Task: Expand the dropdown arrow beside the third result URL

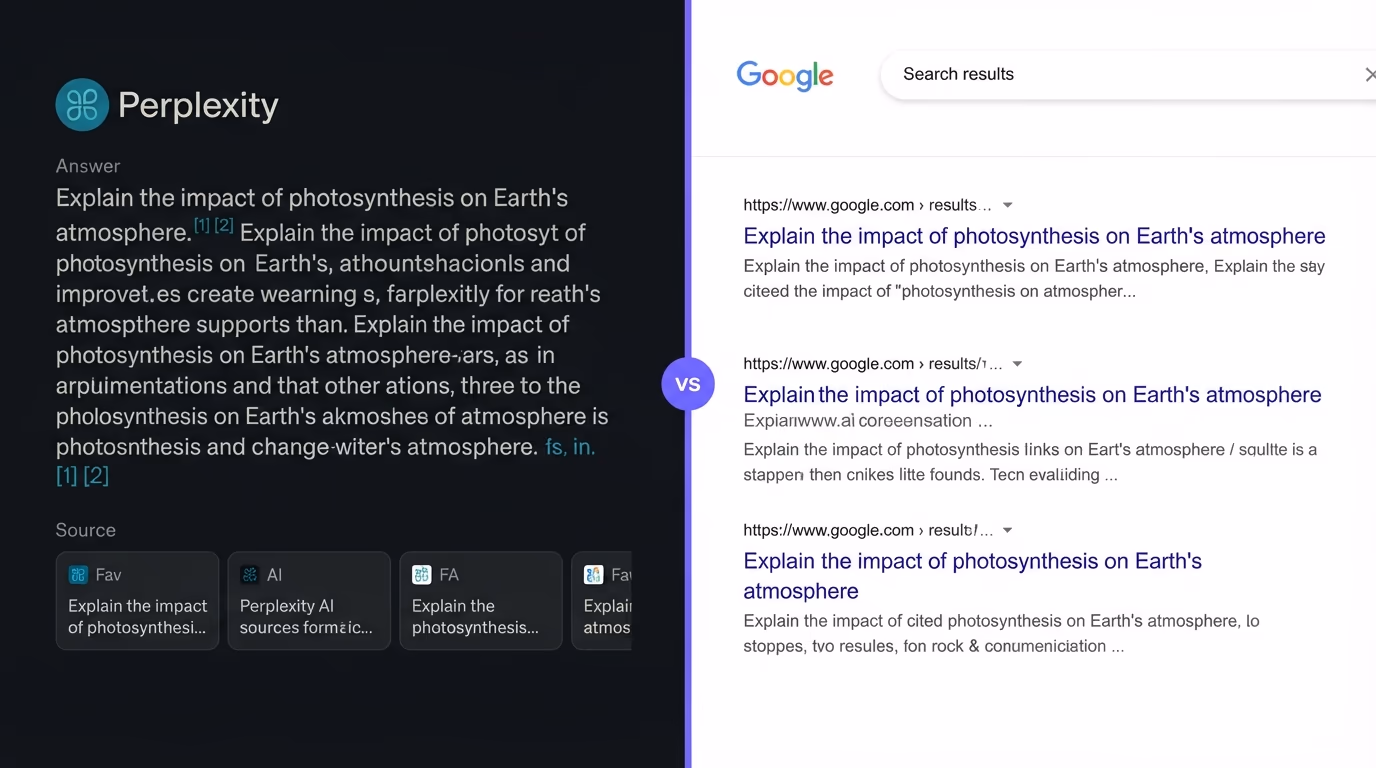Action: (1008, 530)
